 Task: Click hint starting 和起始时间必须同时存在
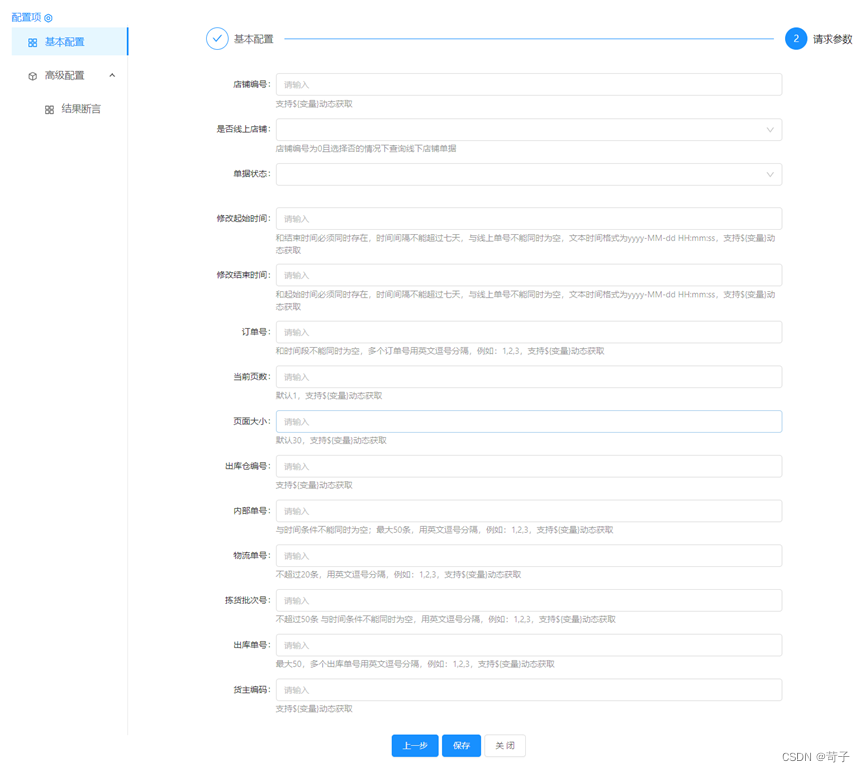[x=525, y=300]
